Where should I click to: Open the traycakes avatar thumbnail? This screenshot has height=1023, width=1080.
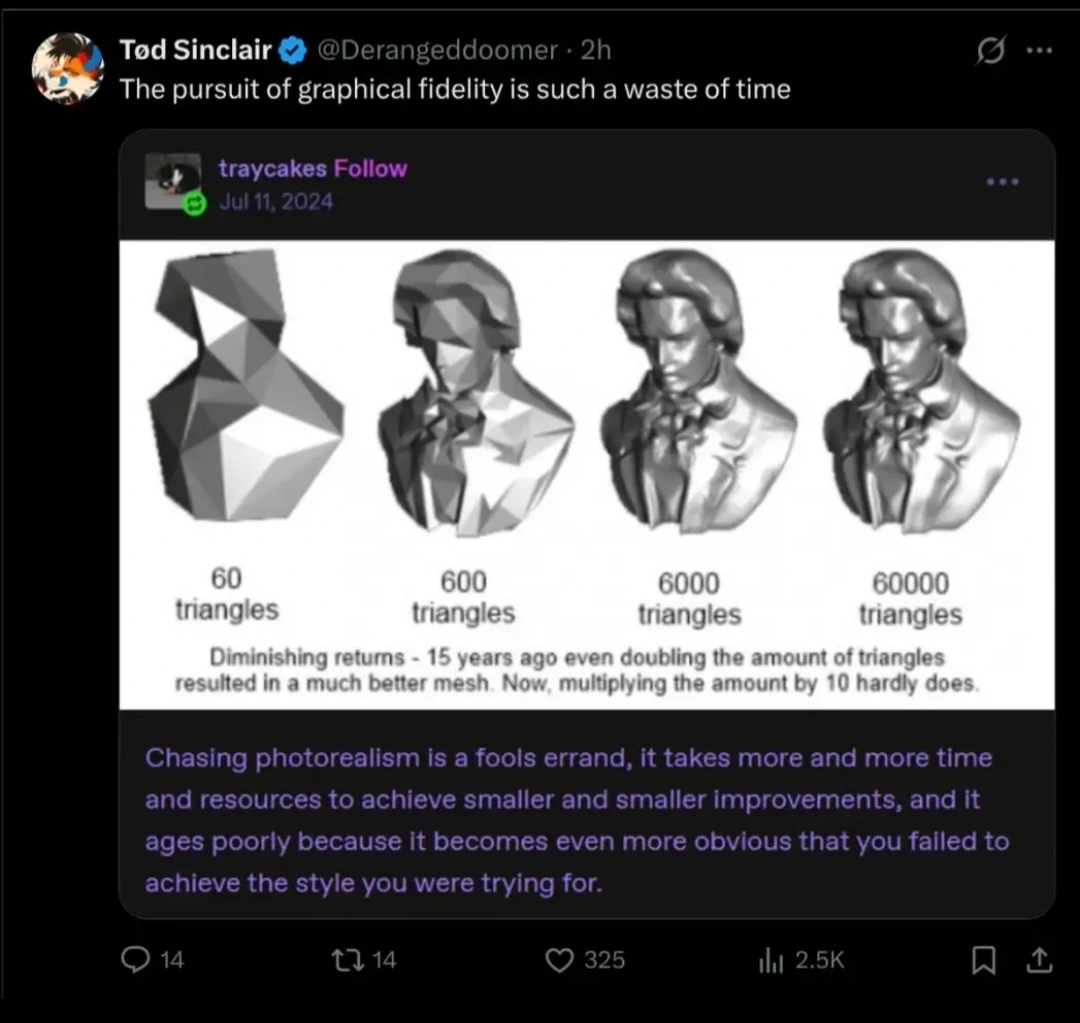click(x=173, y=181)
